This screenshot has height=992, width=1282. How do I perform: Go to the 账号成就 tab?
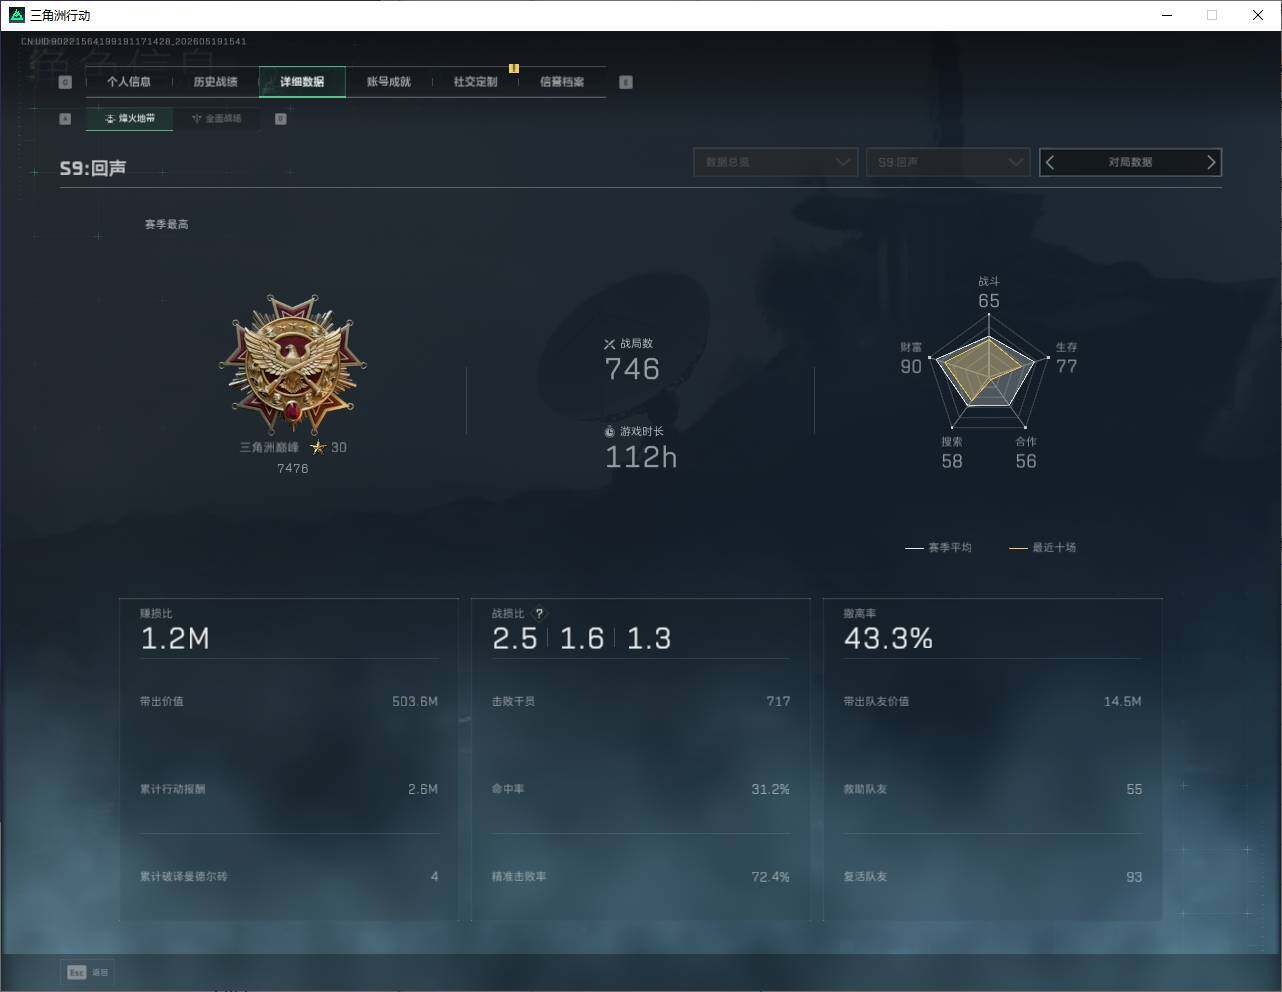[389, 82]
